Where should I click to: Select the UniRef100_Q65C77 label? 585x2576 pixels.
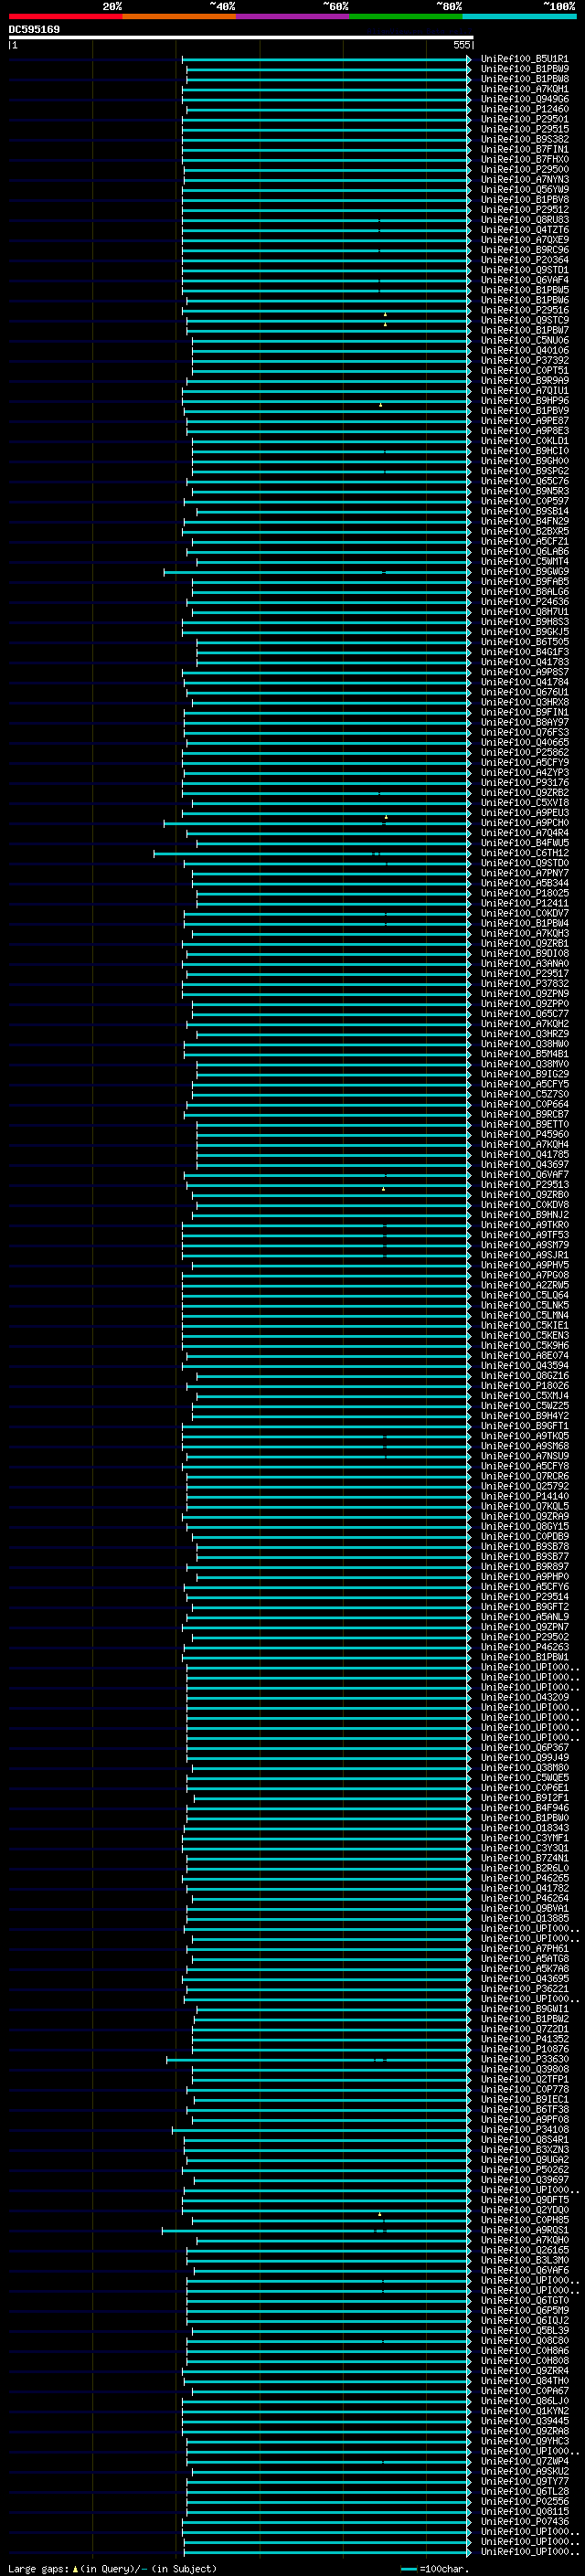[524, 1014]
